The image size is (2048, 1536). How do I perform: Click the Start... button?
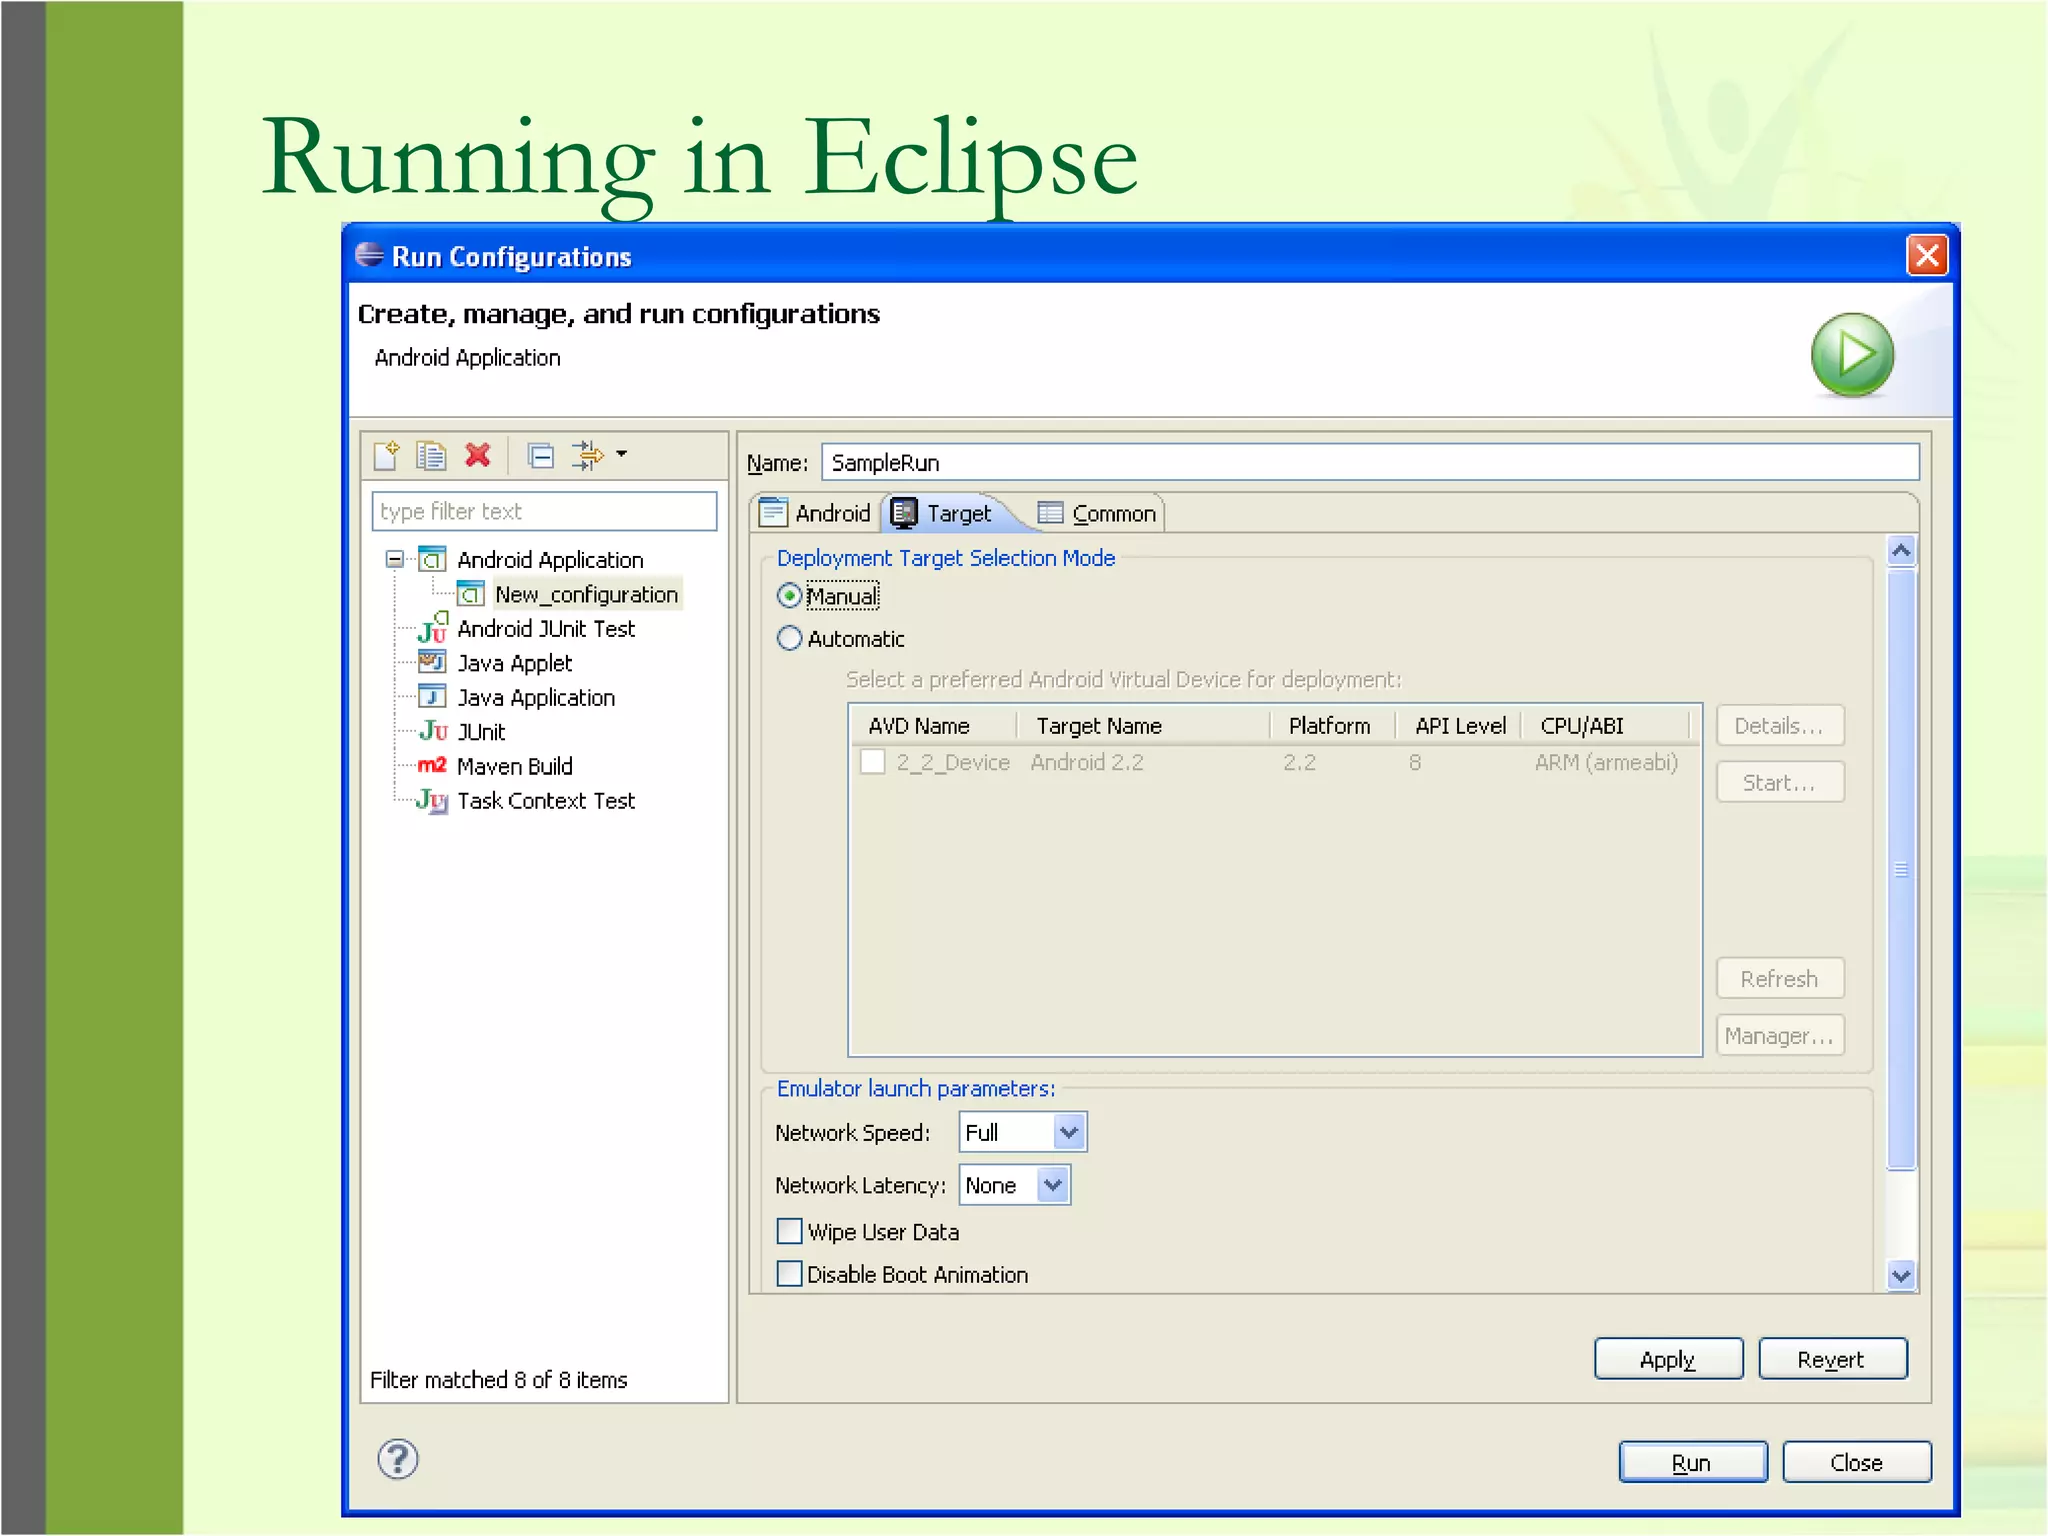[1780, 783]
